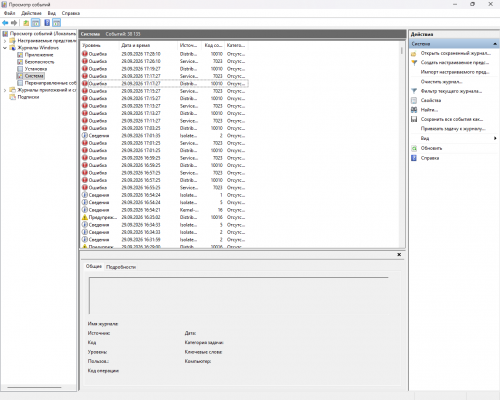The width and height of the screenshot is (500, 400).
Task: Click Сохранить все события floppy icon
Action: (x=414, y=119)
